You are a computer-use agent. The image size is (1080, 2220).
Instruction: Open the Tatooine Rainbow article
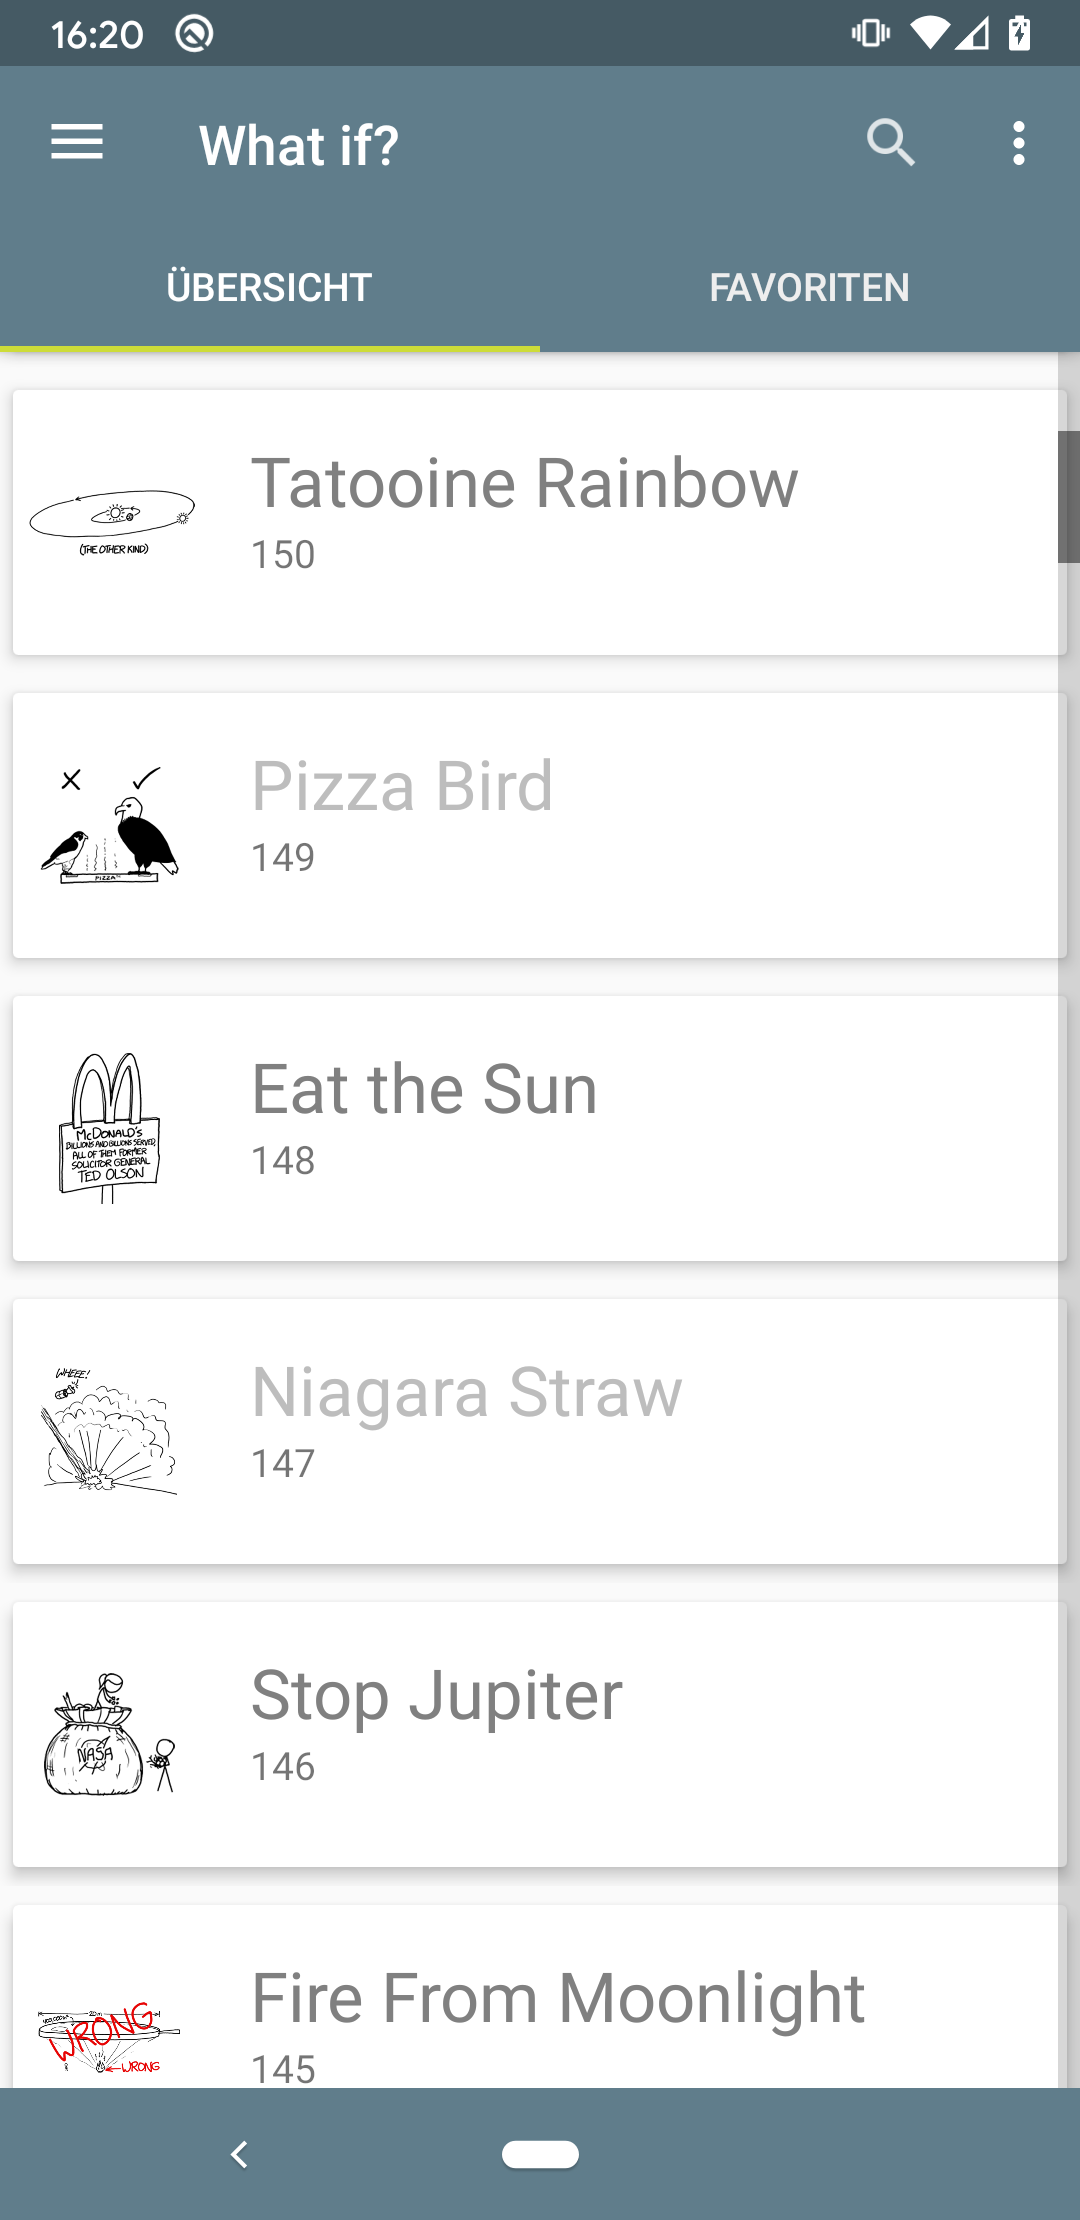[x=524, y=484]
